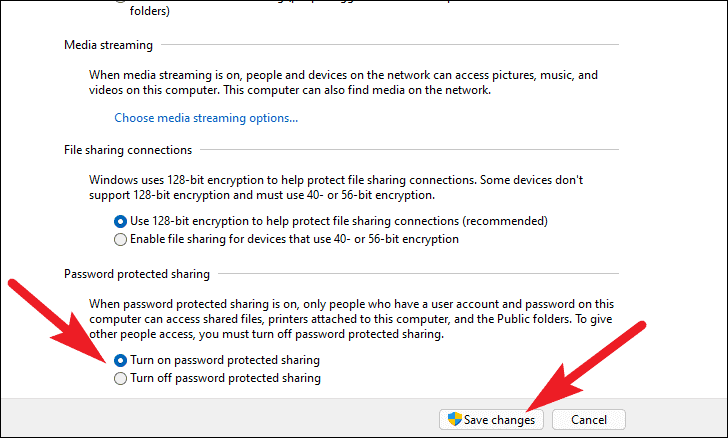The image size is (728, 438).
Task: Click the "folders)" text at the top
Action: [x=150, y=11]
